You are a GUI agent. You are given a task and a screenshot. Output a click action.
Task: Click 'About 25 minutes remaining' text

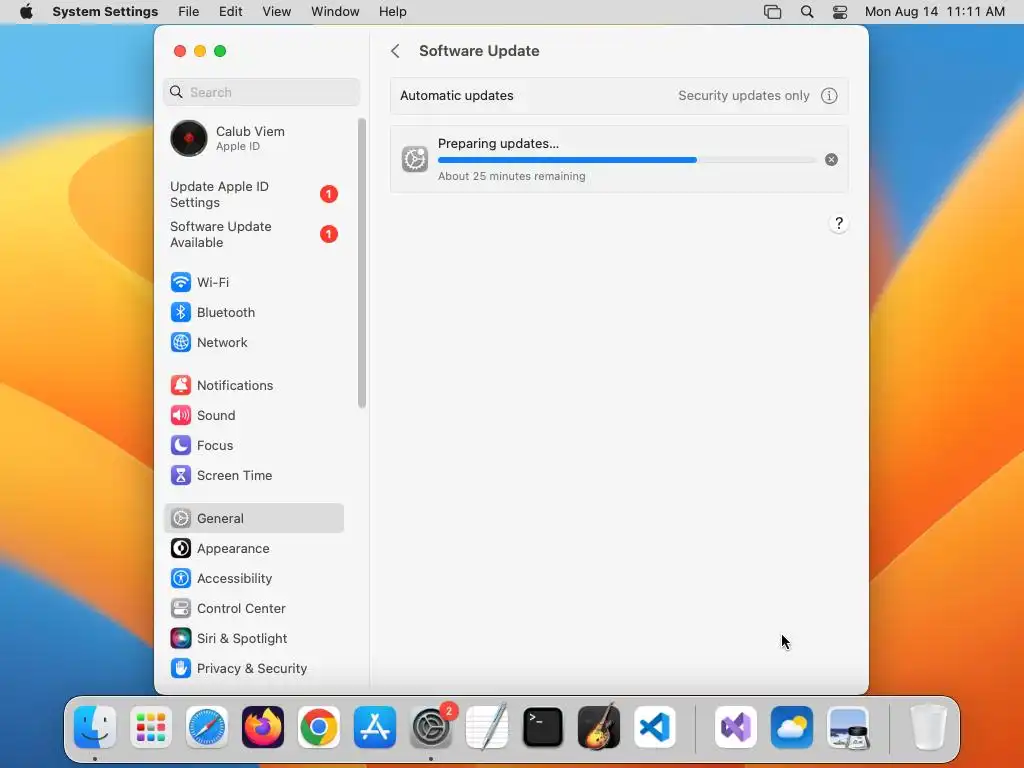(x=511, y=176)
